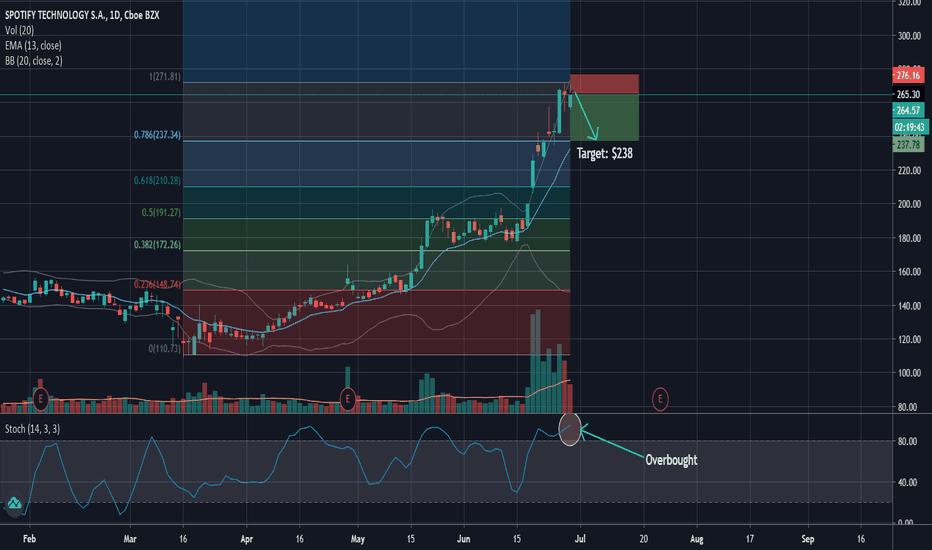This screenshot has width=932, height=550.
Task: Click the TradingView logo icon at bottom left
Action: tap(14, 503)
